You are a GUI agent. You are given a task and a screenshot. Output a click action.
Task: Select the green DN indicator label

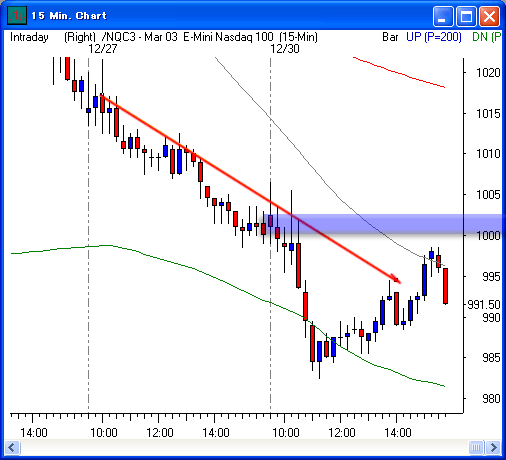coord(486,37)
